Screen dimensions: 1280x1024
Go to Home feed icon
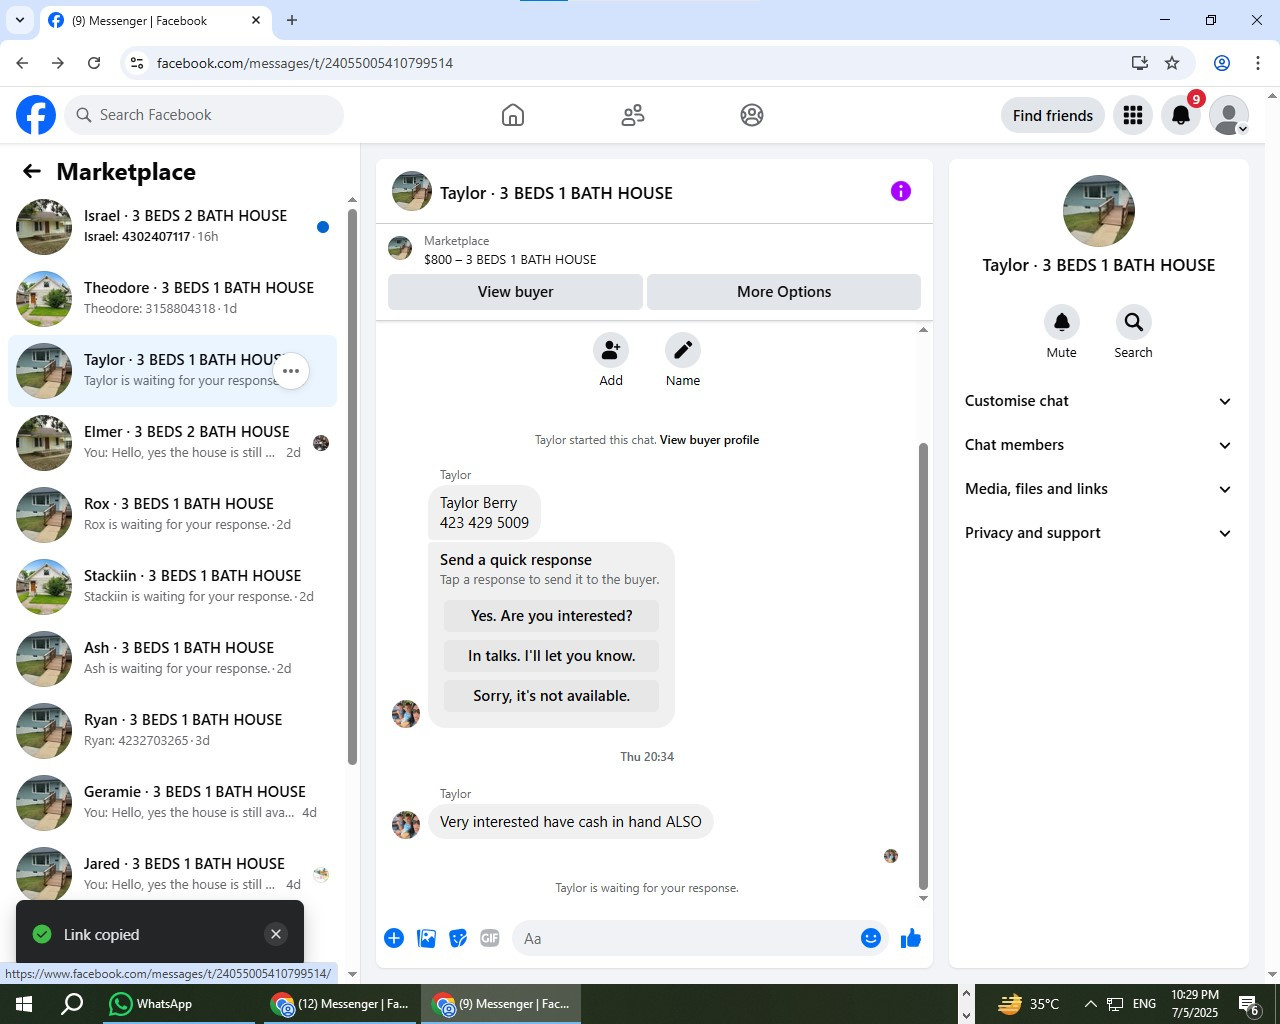[513, 115]
